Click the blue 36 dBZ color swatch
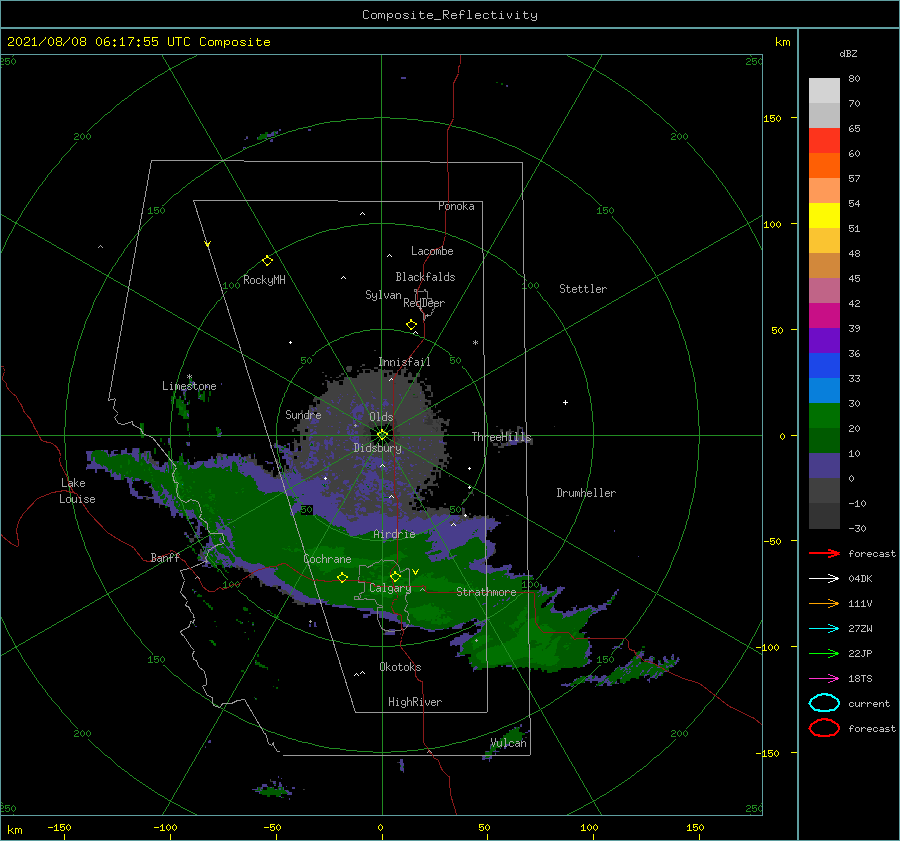900x841 pixels. pyautogui.click(x=824, y=366)
